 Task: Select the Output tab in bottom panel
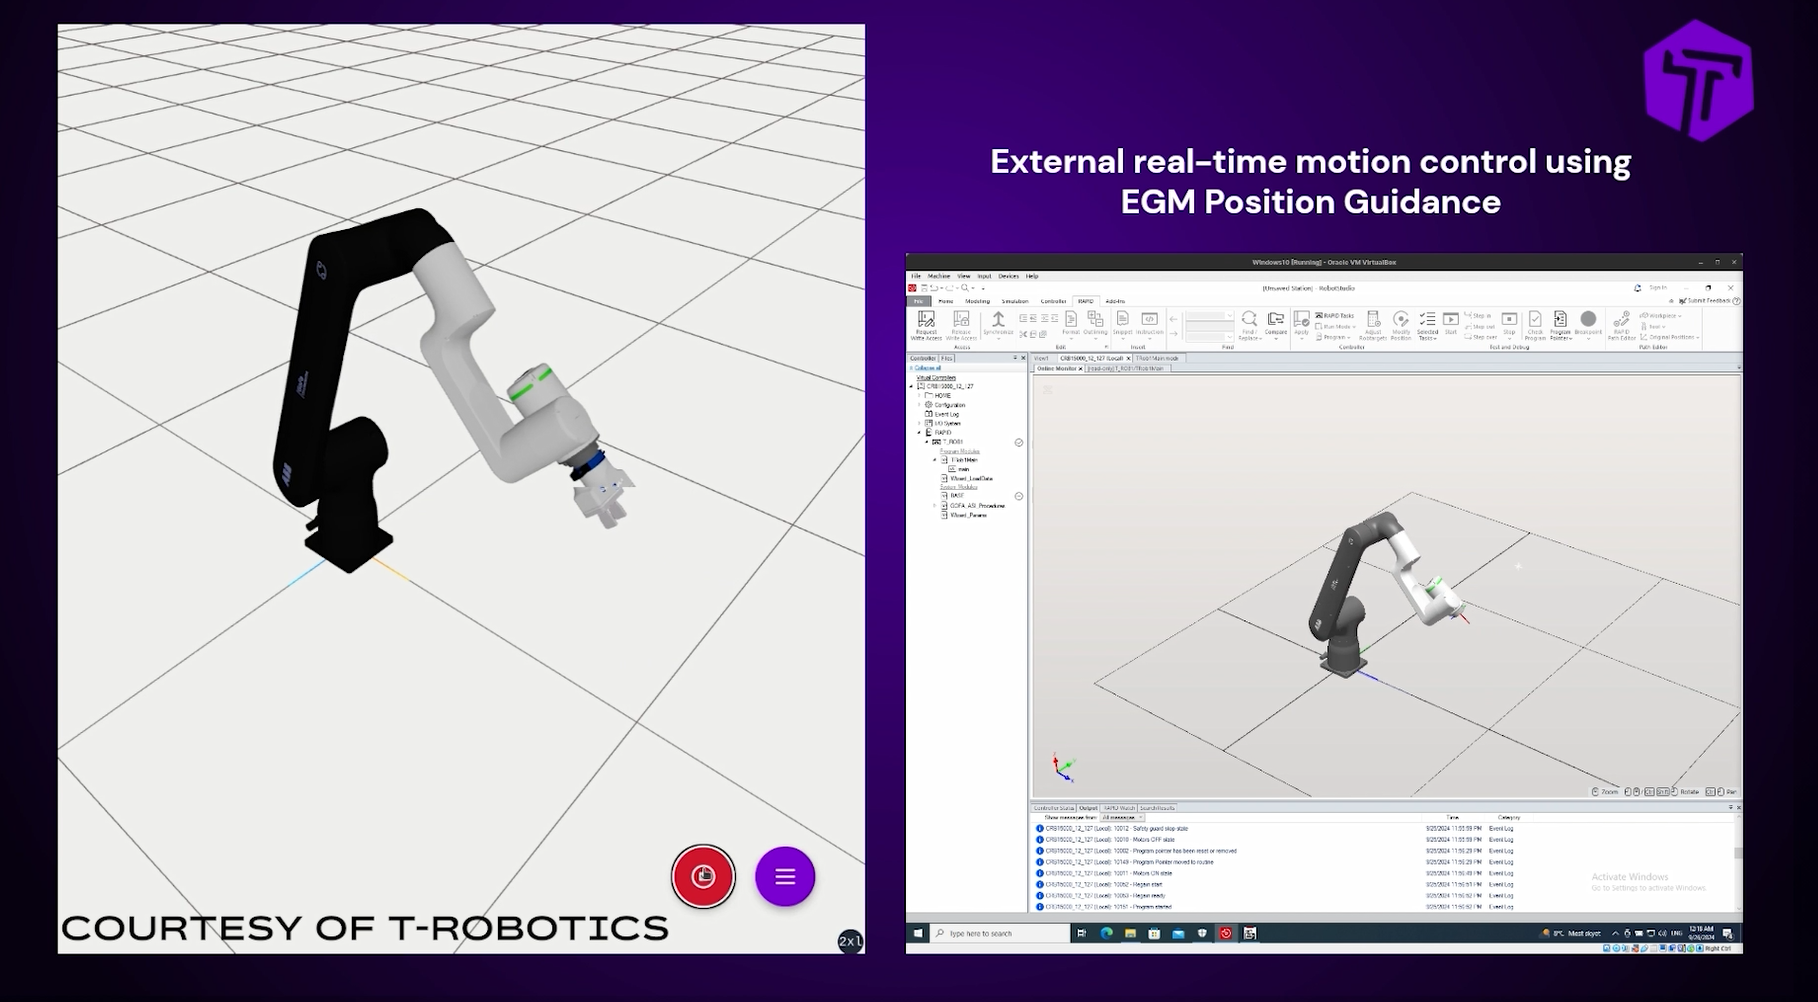click(1088, 807)
